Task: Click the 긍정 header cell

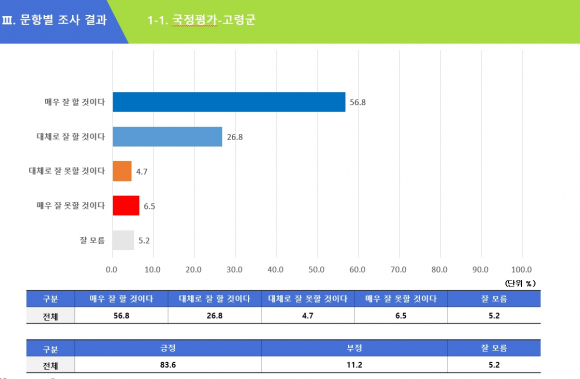Action: pyautogui.click(x=168, y=348)
